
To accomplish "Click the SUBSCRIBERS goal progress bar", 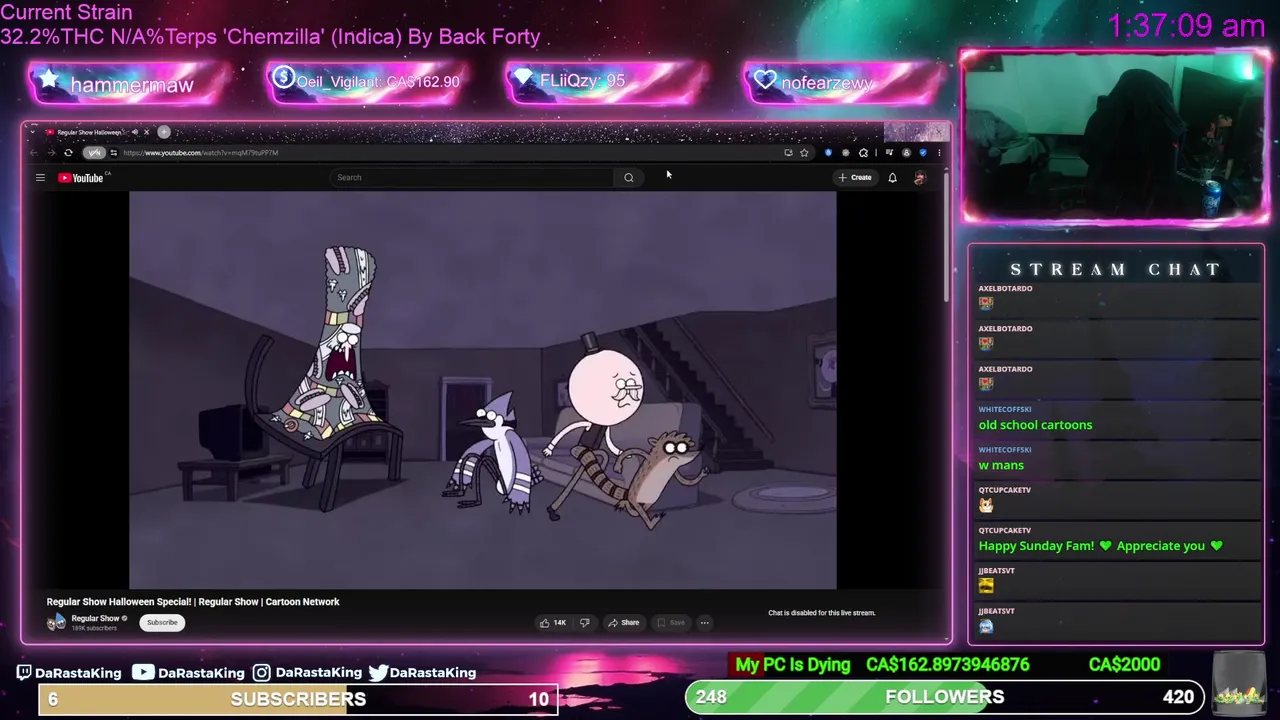I will tap(298, 699).
